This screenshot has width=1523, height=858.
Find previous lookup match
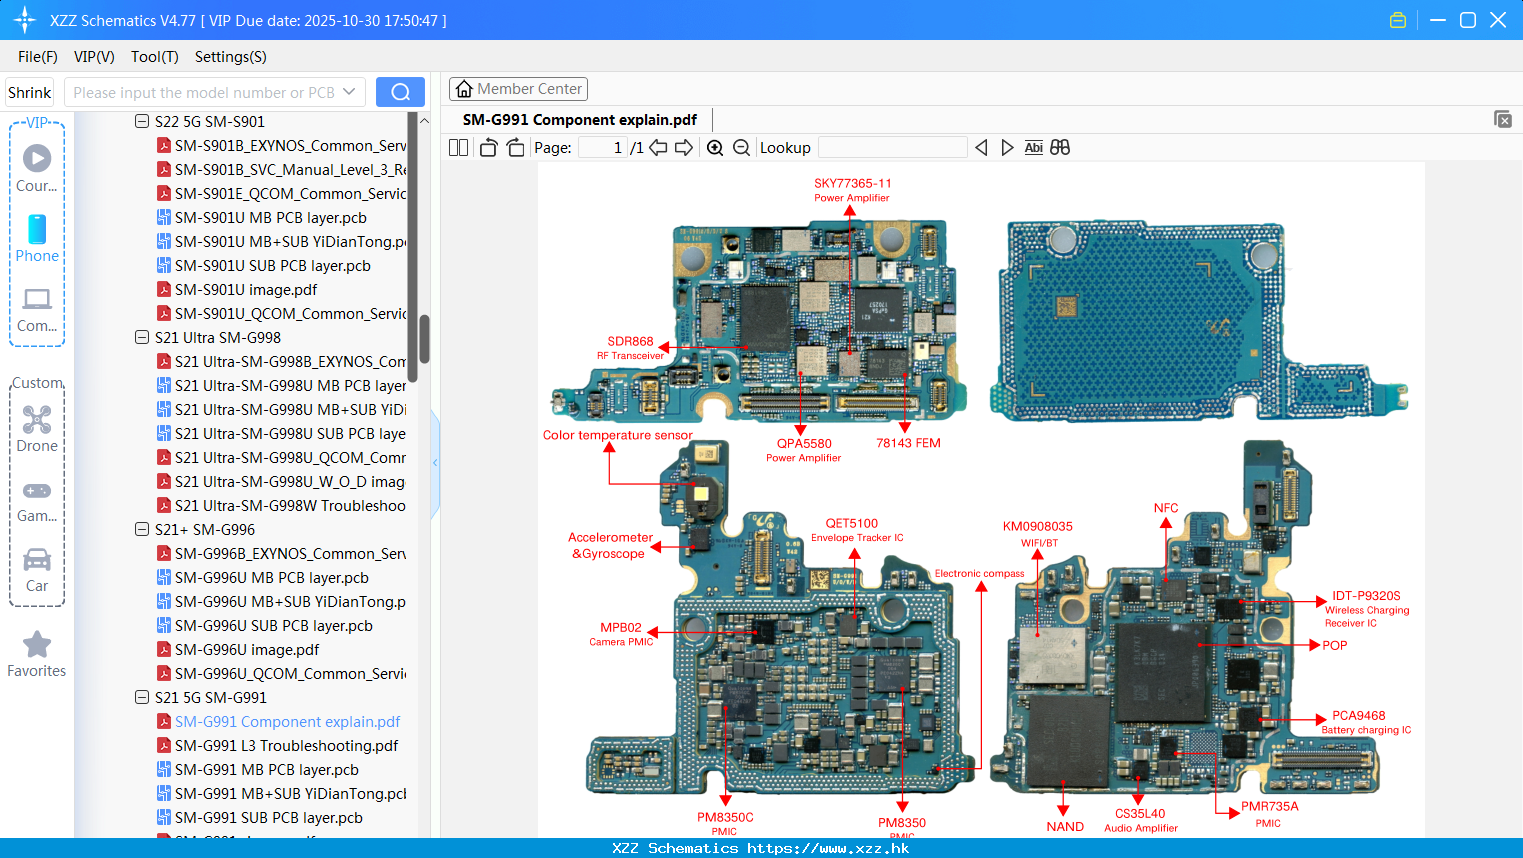pyautogui.click(x=981, y=148)
